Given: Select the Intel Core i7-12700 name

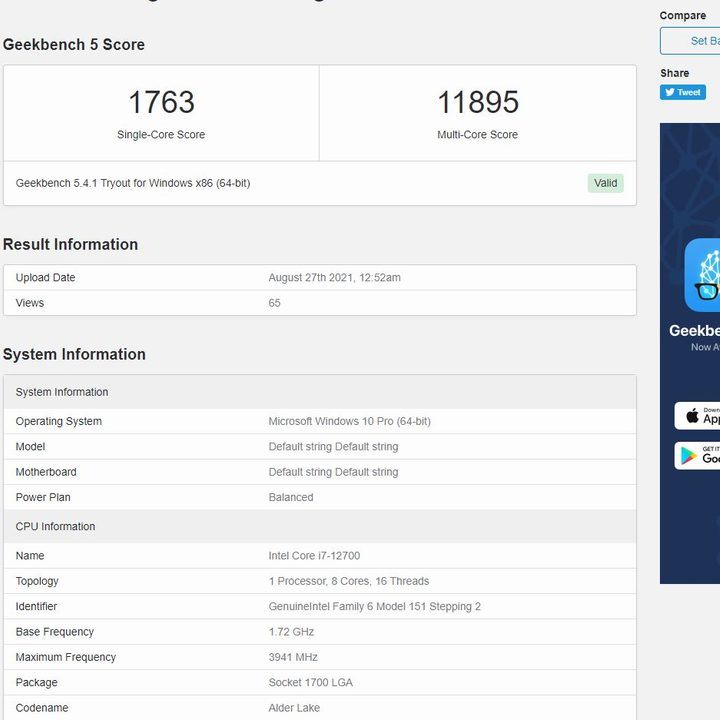Looking at the screenshot, I should click(314, 556).
